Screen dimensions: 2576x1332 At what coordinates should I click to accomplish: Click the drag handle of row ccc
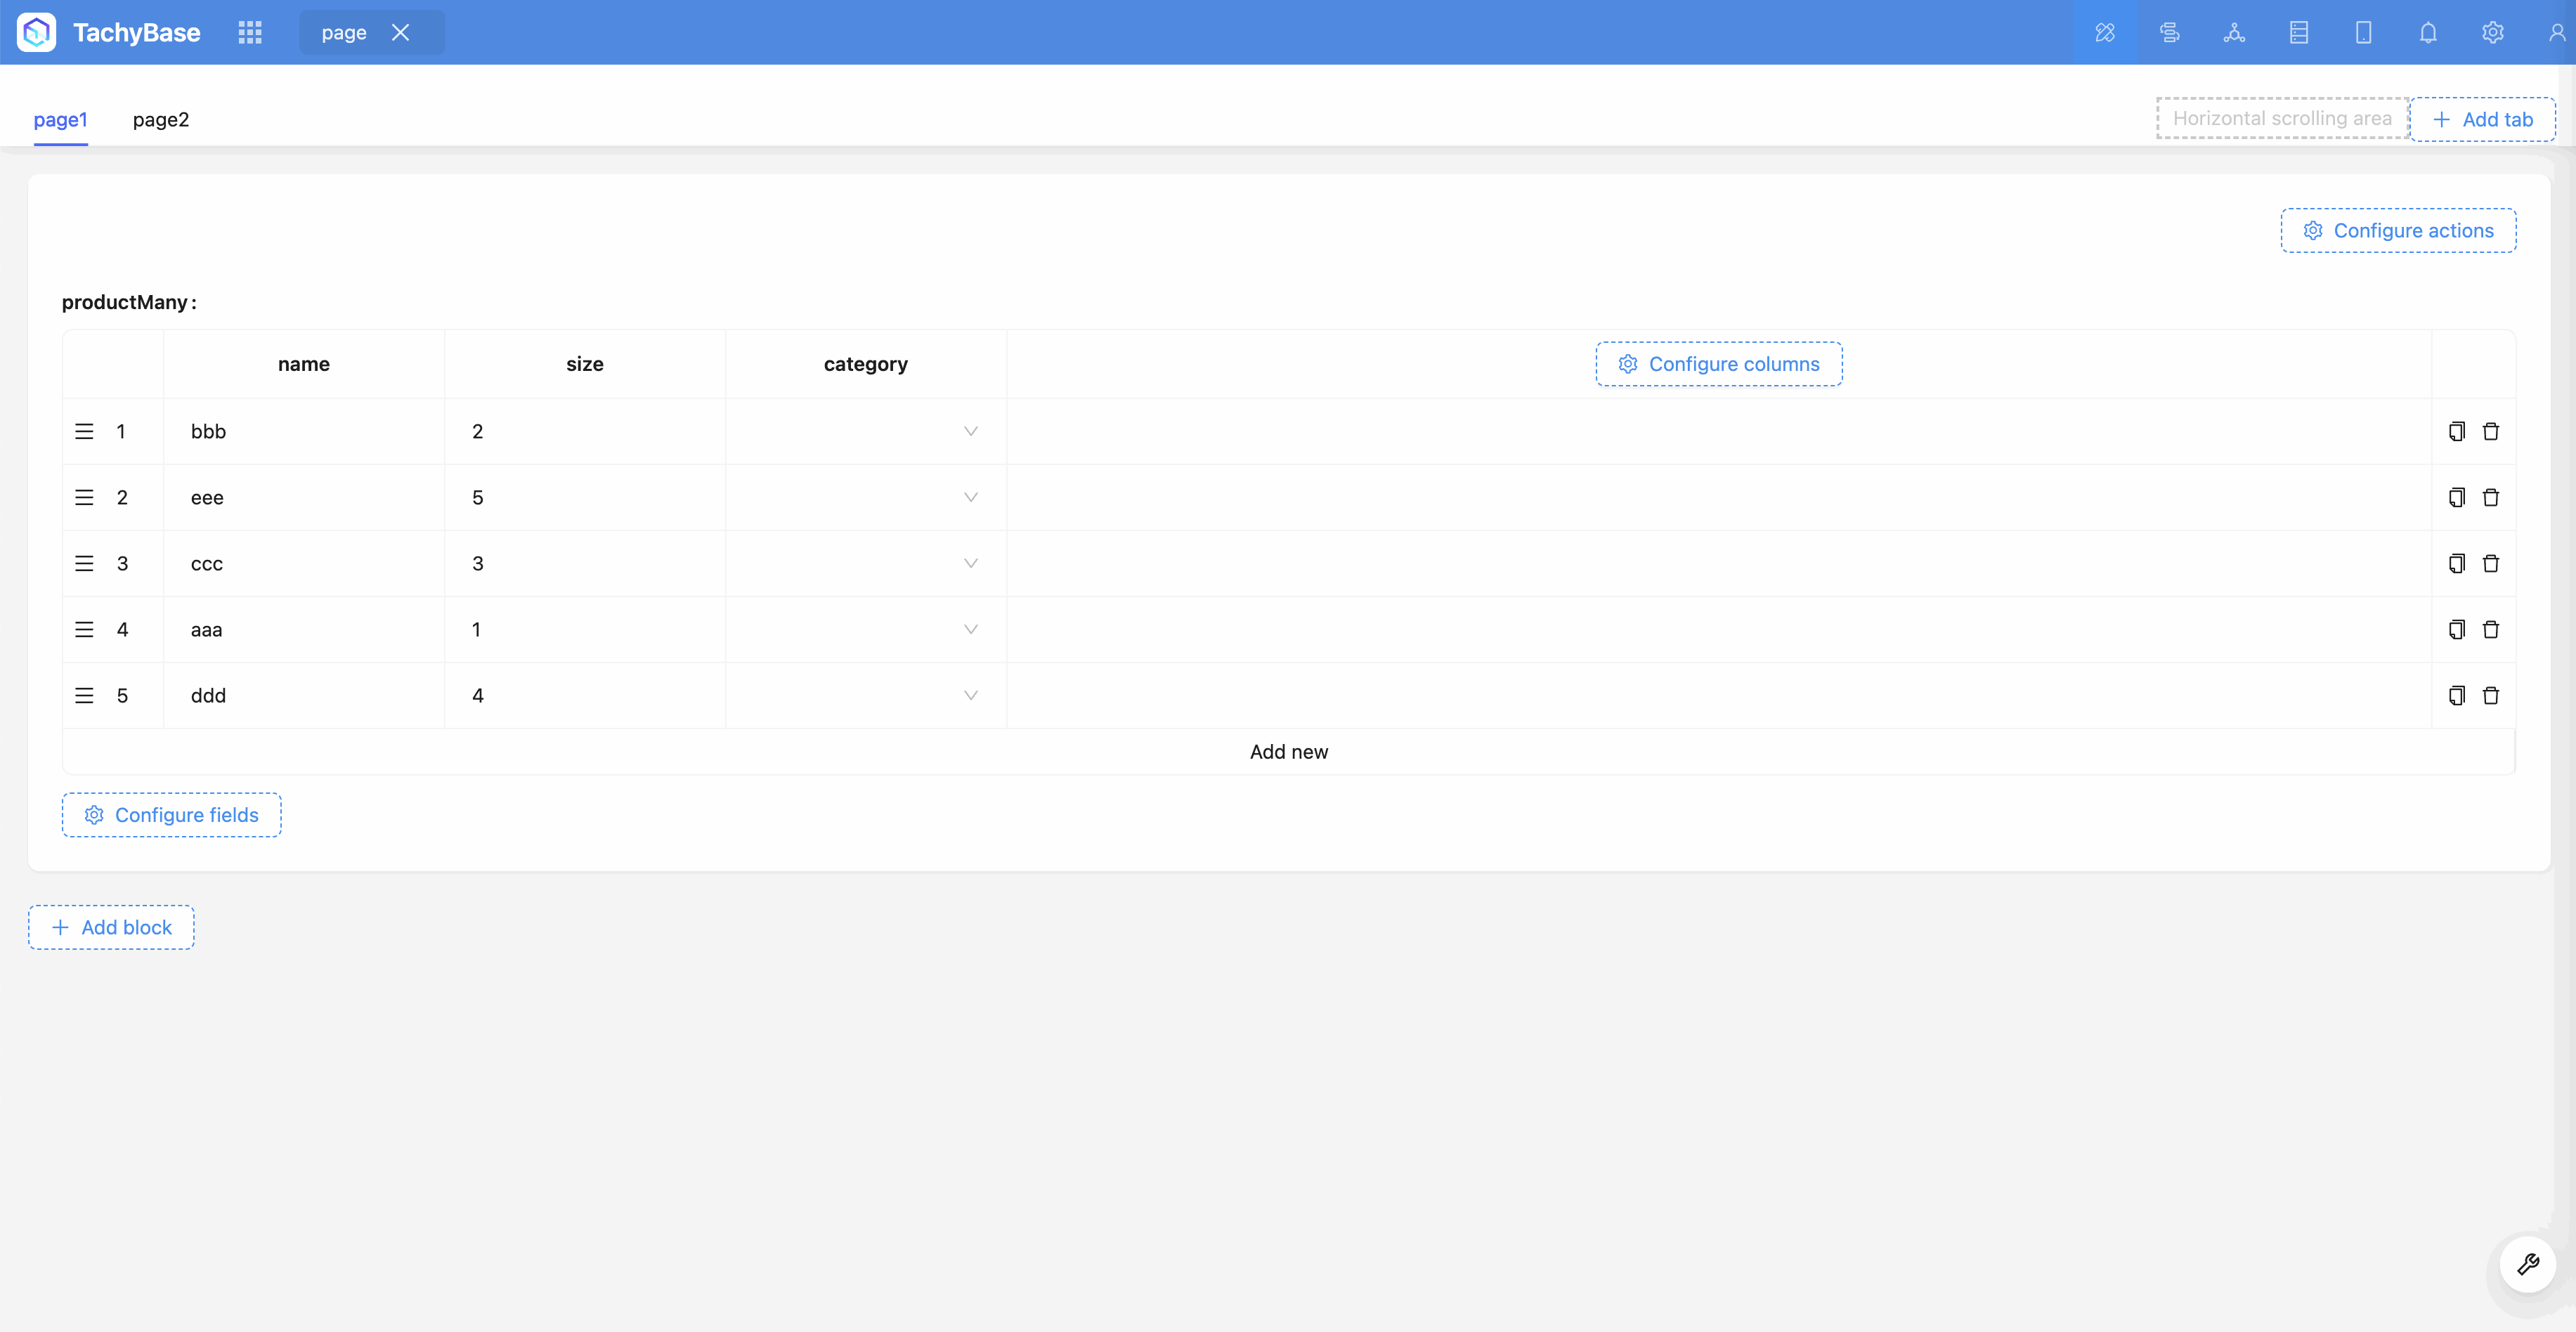[84, 563]
